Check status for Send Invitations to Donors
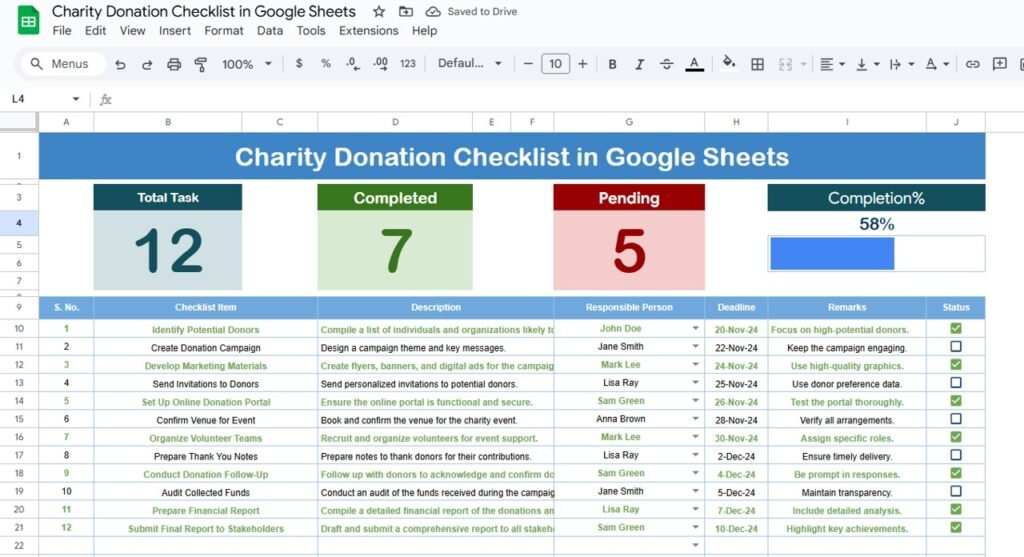 click(x=956, y=383)
